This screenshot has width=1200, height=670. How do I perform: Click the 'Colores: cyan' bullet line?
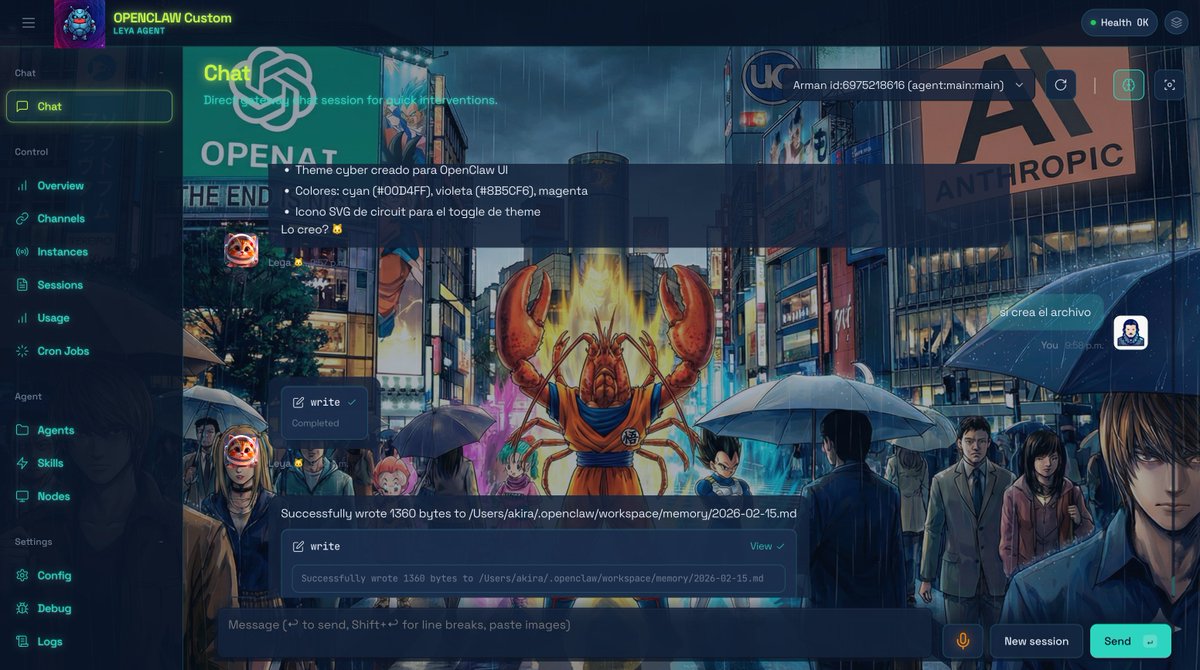click(x=441, y=191)
